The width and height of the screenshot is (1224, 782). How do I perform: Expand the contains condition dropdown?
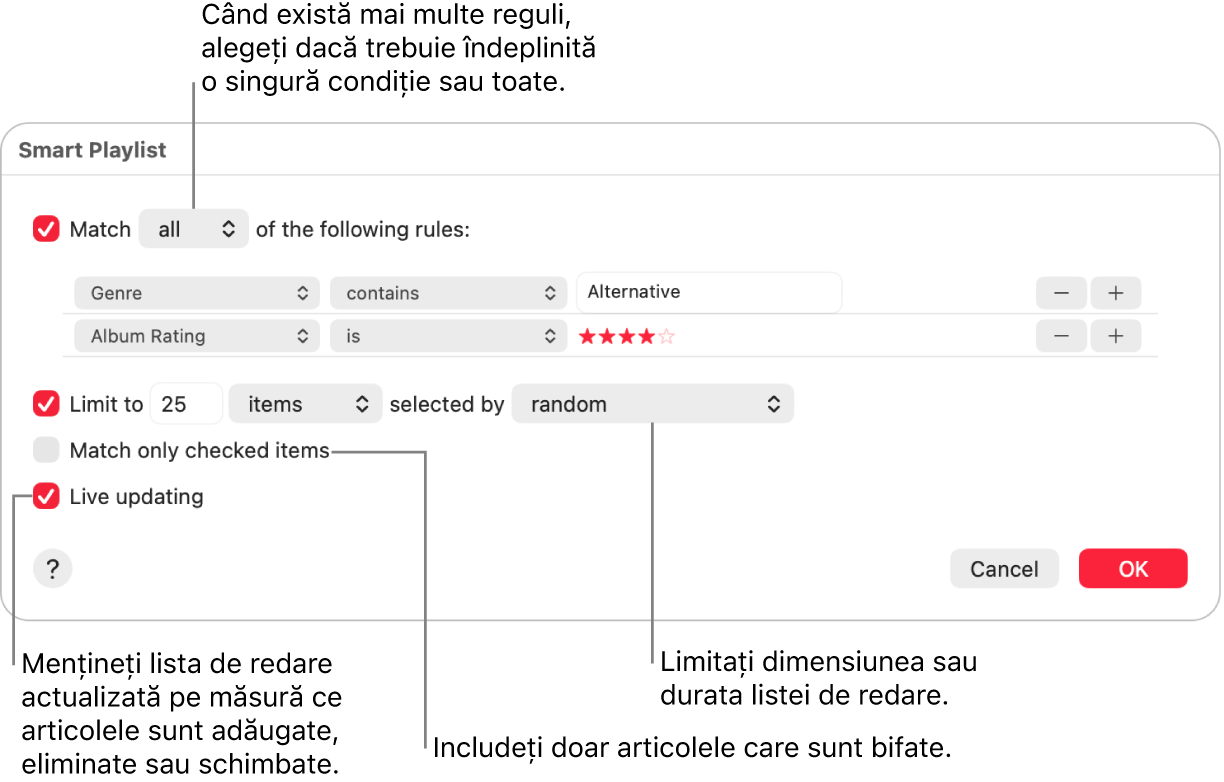[449, 293]
